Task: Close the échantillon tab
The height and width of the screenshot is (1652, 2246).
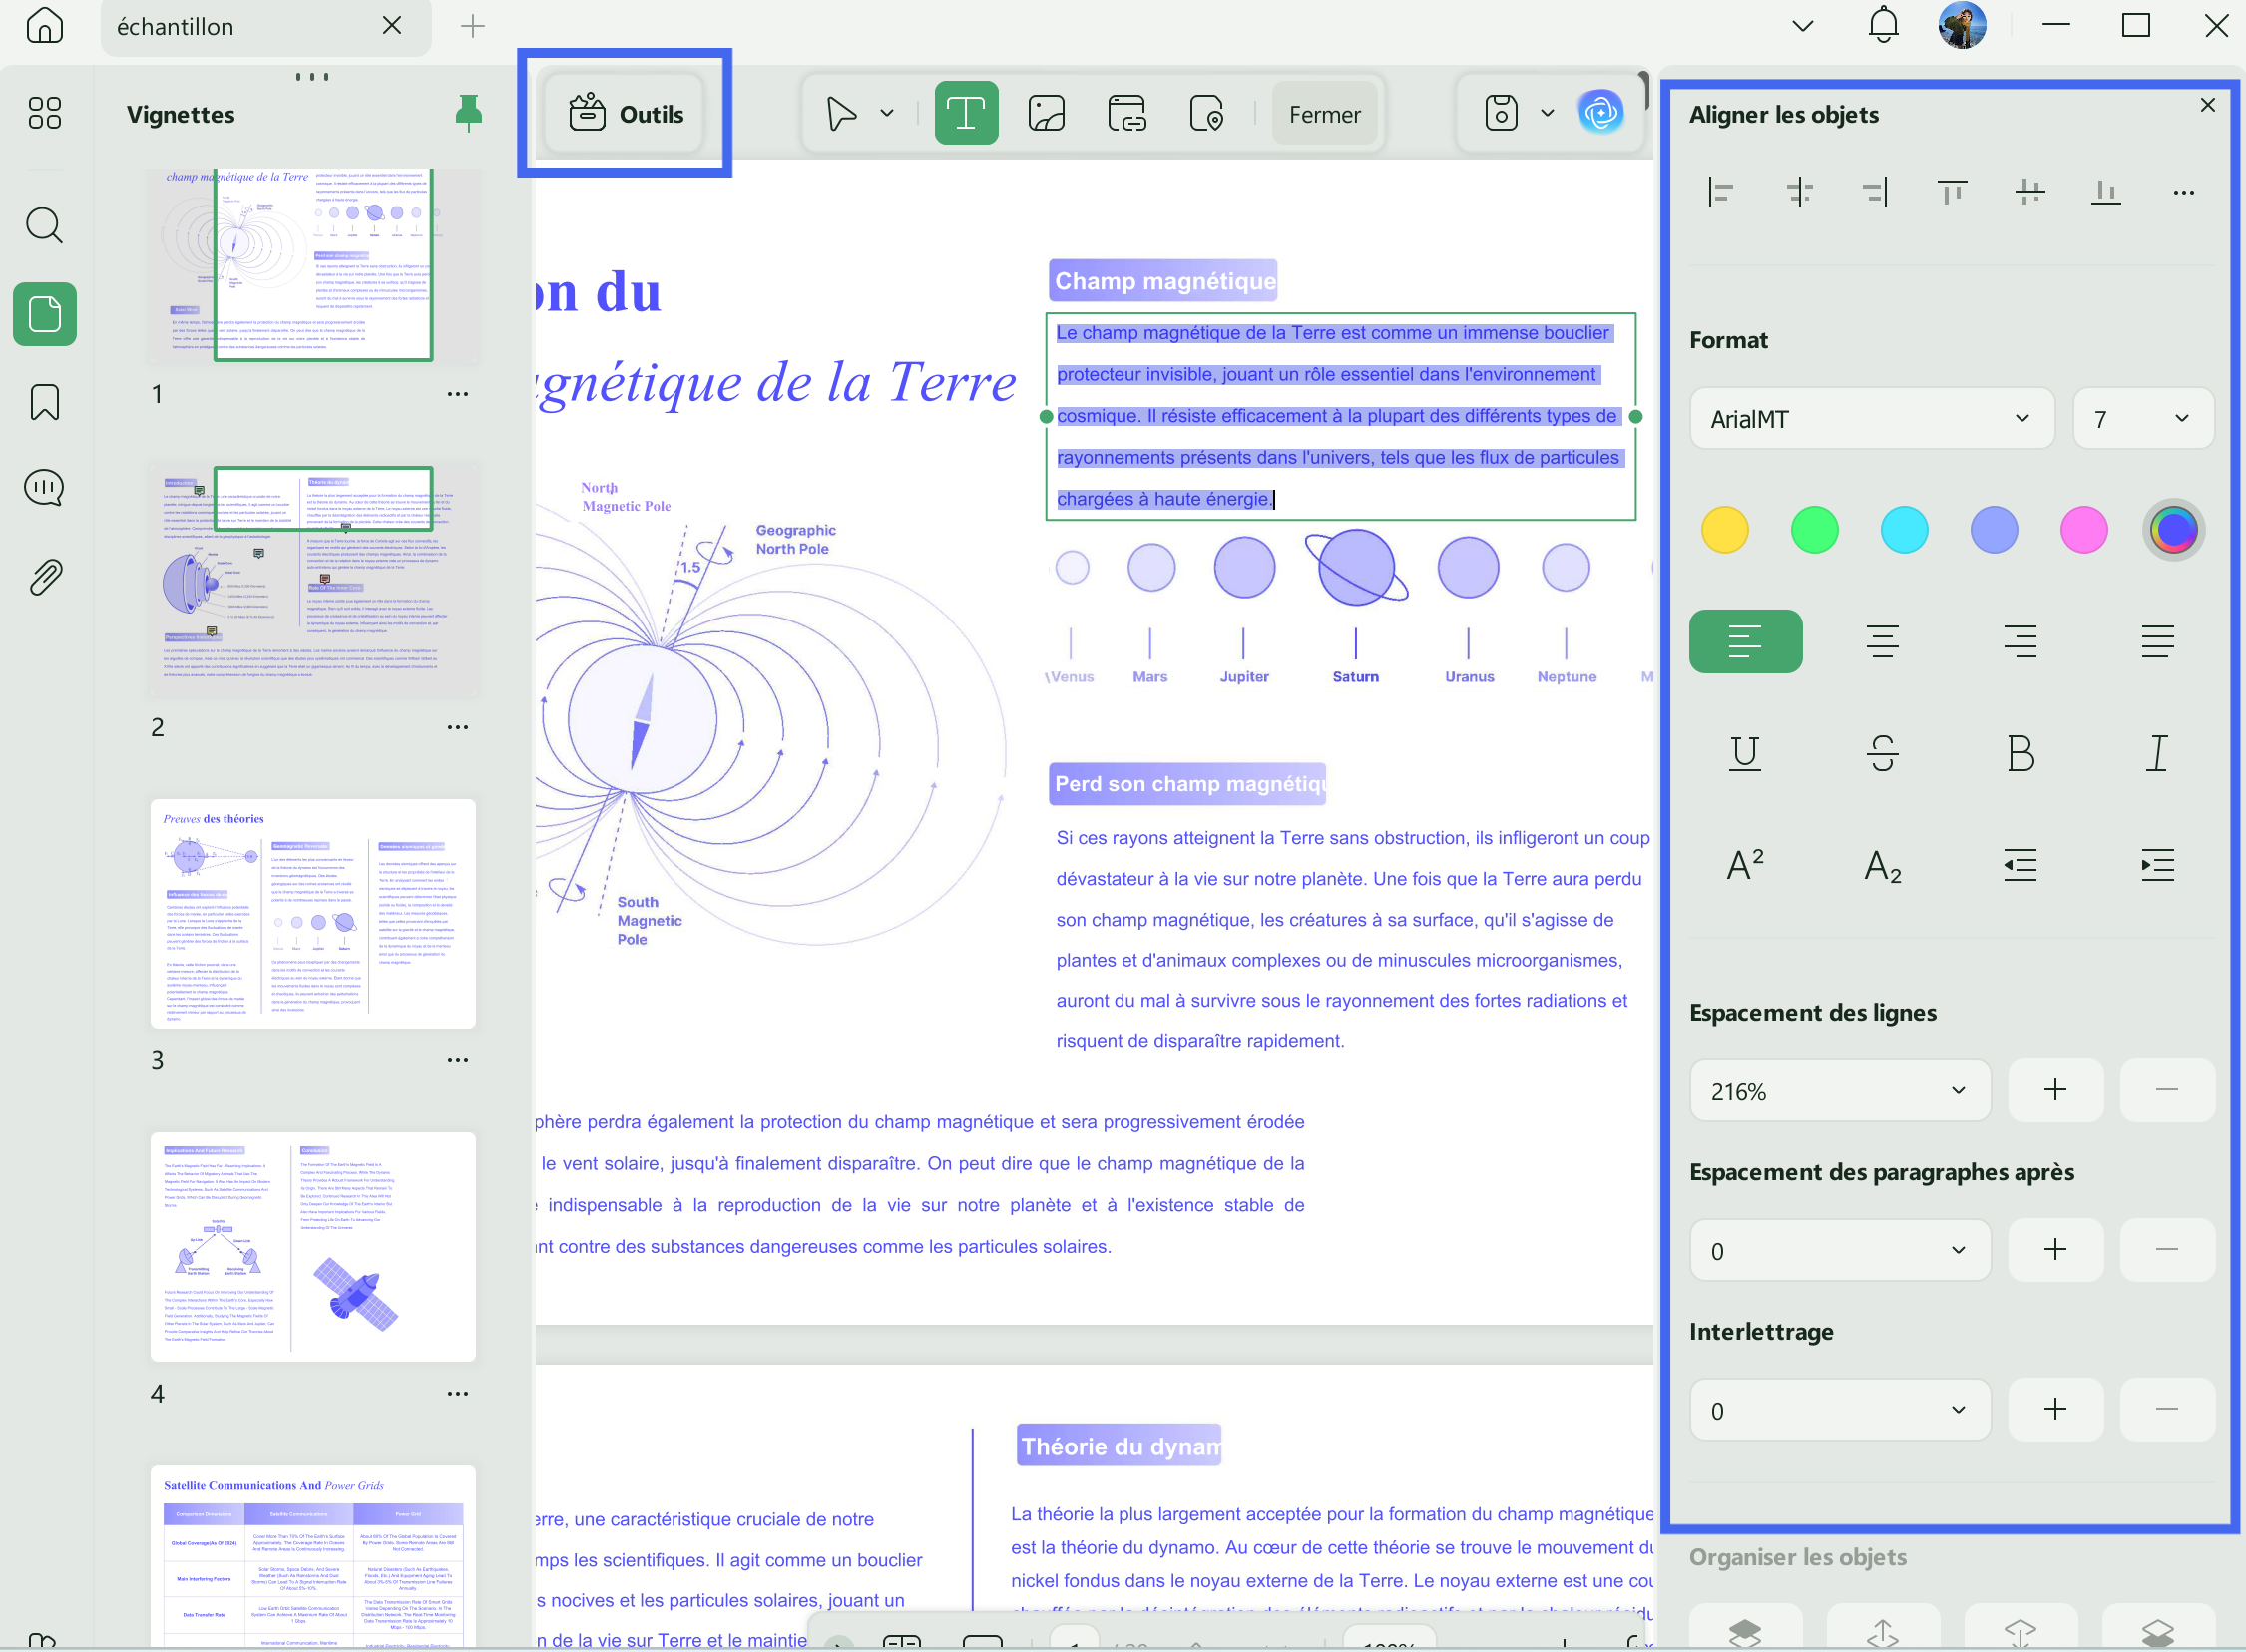Action: (x=392, y=25)
